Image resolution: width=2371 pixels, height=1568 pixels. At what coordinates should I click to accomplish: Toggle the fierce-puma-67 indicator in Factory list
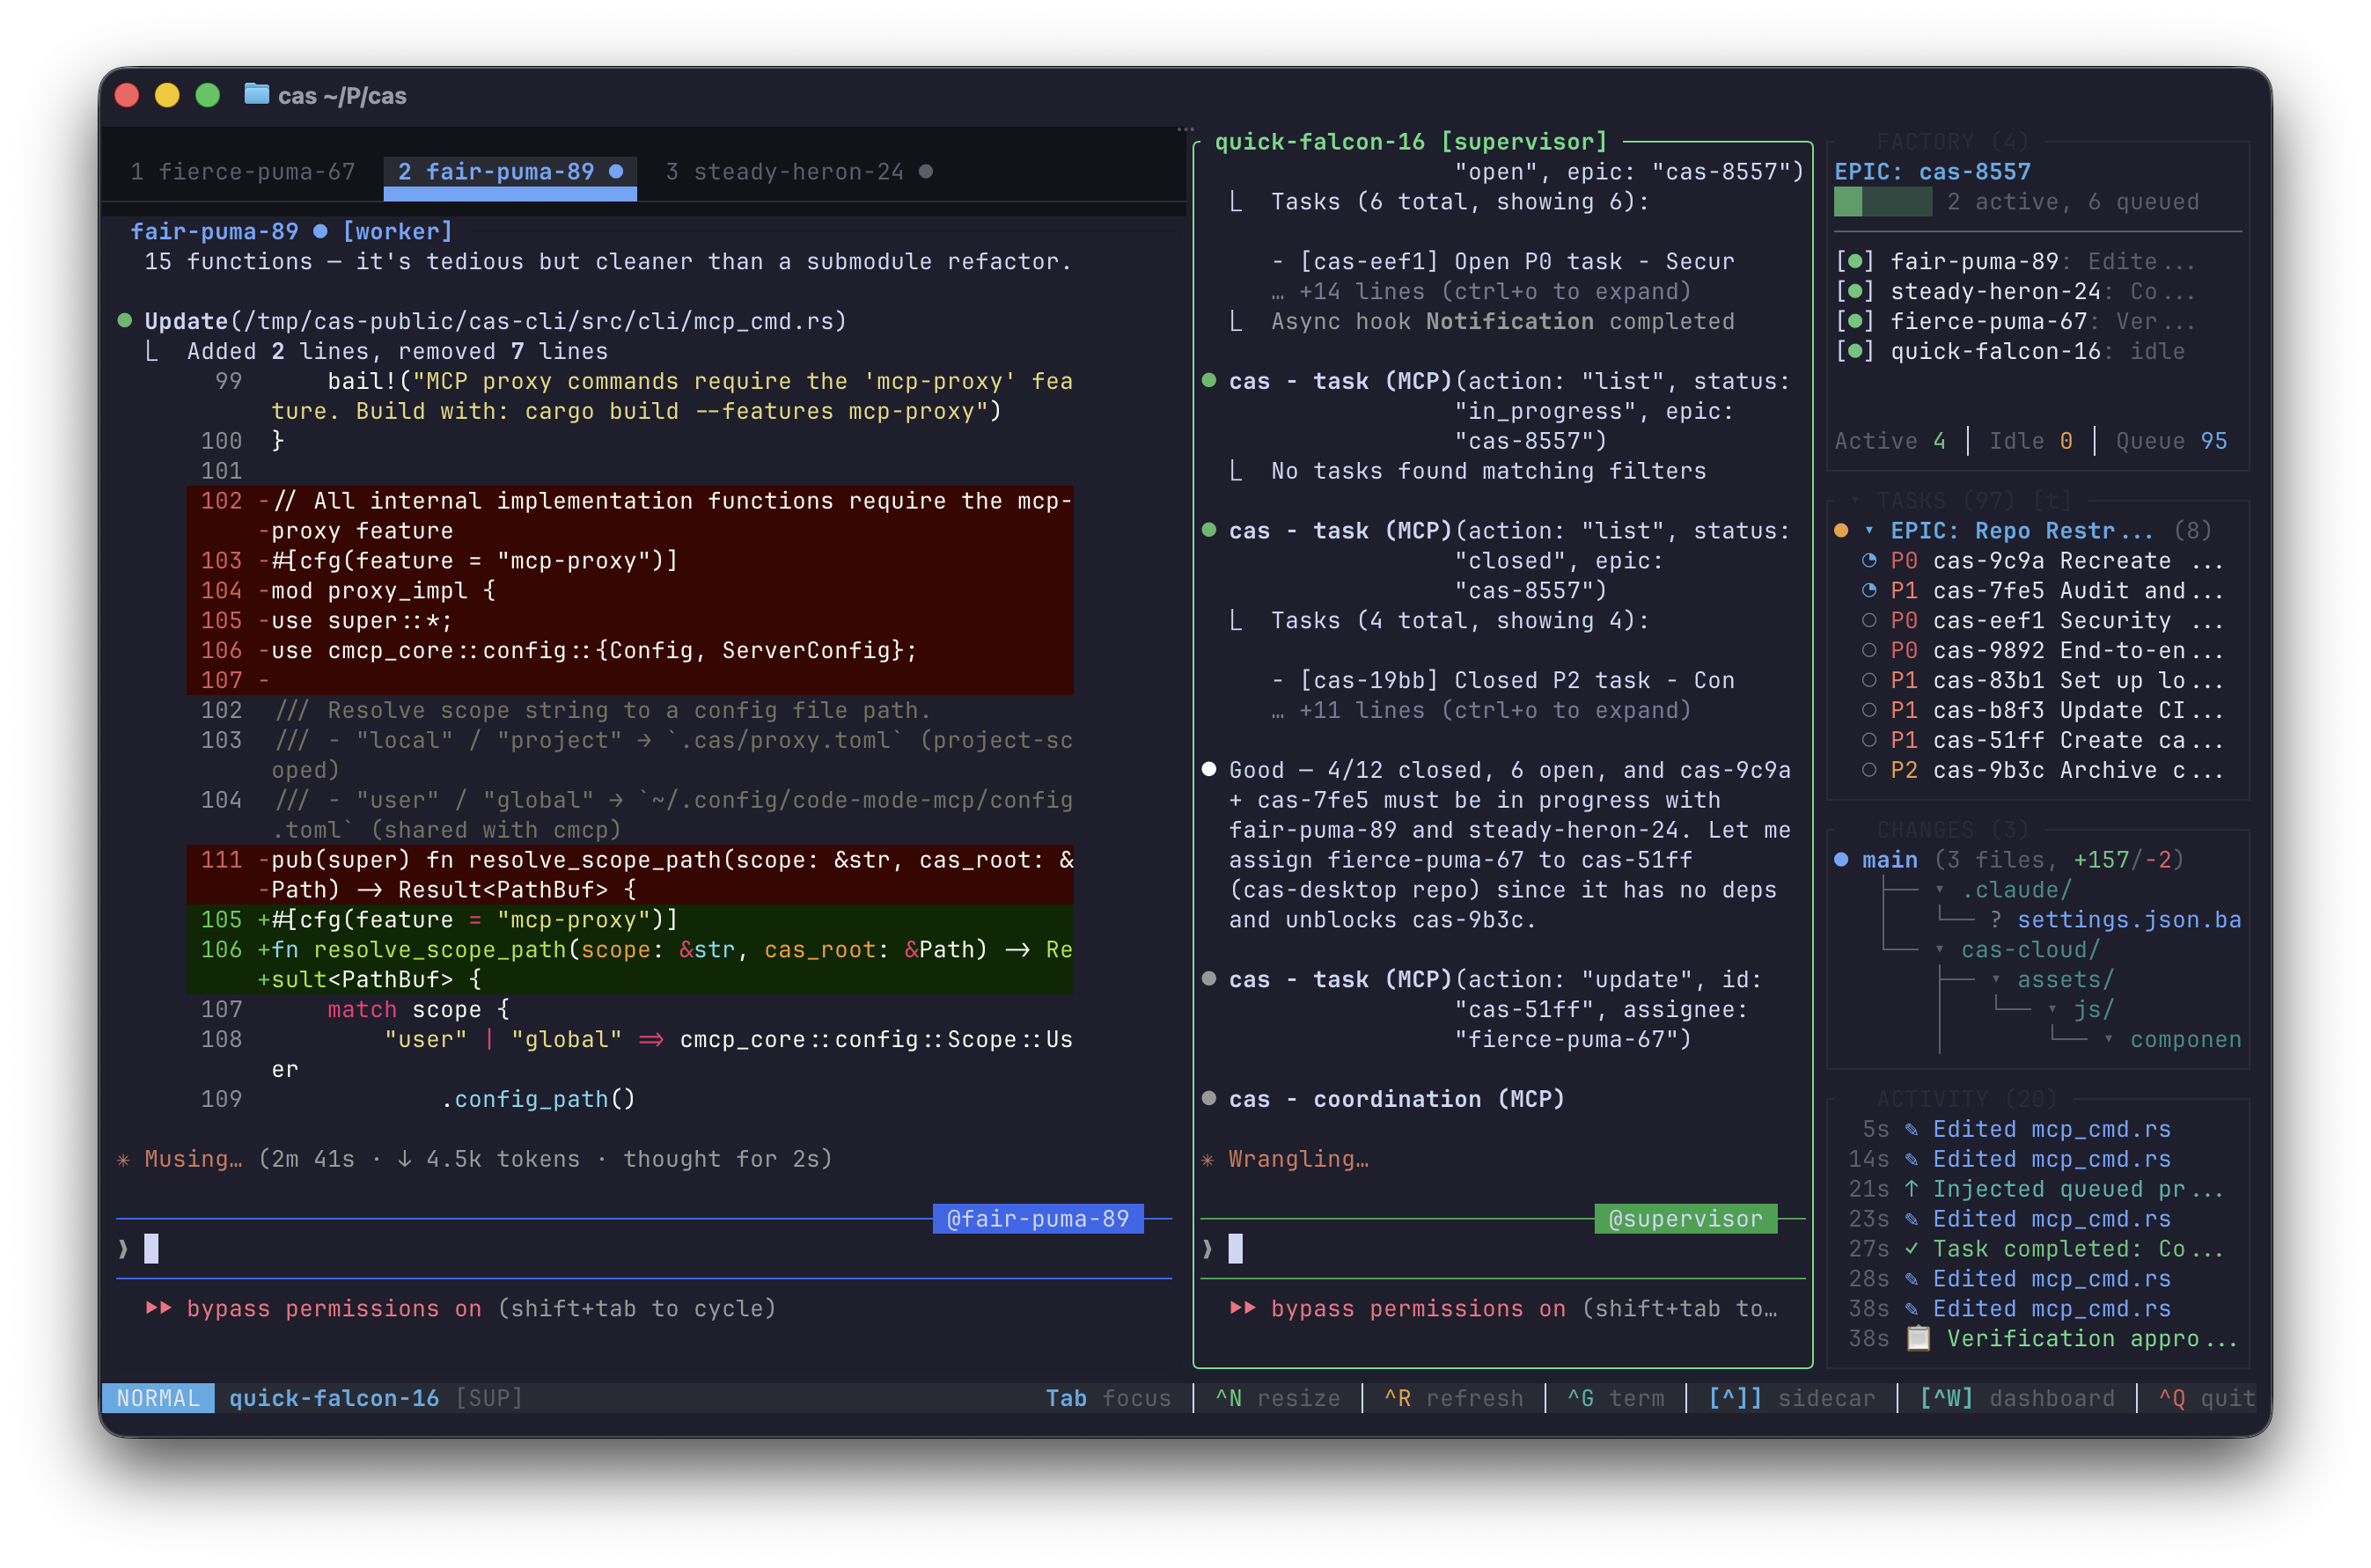point(1855,322)
